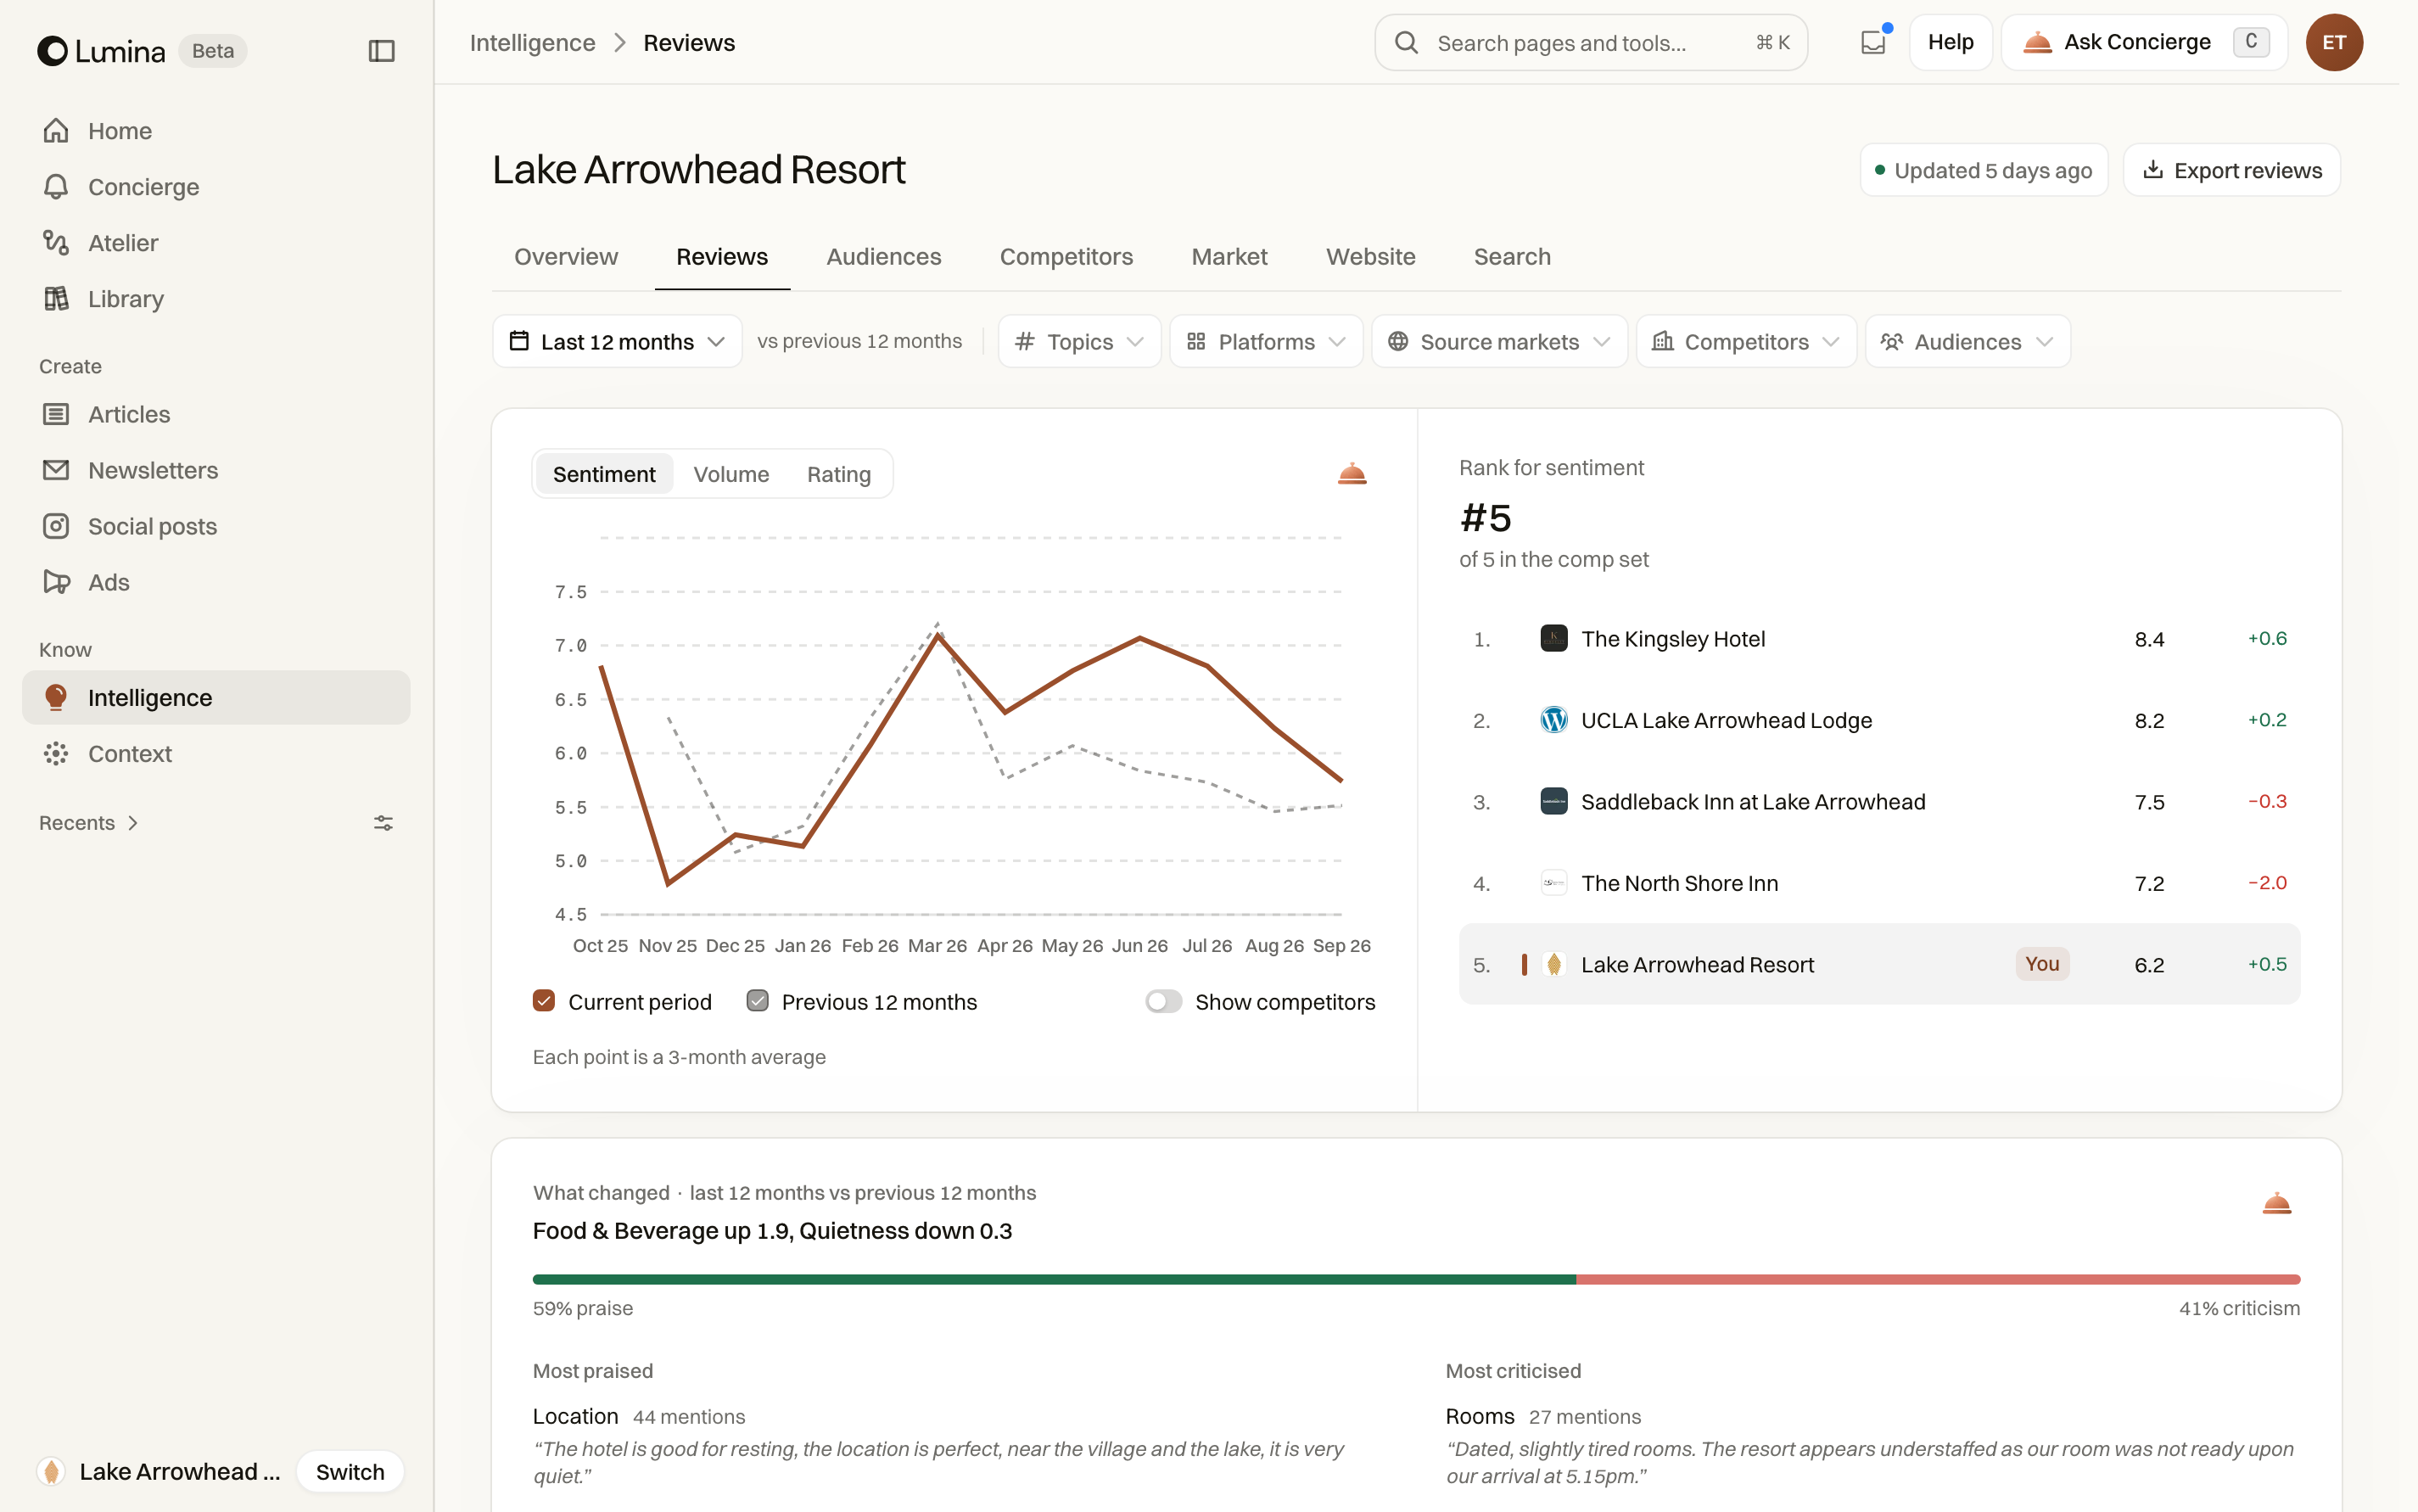Open Ads from the sidebar
The height and width of the screenshot is (1512, 2418).
click(x=216, y=582)
